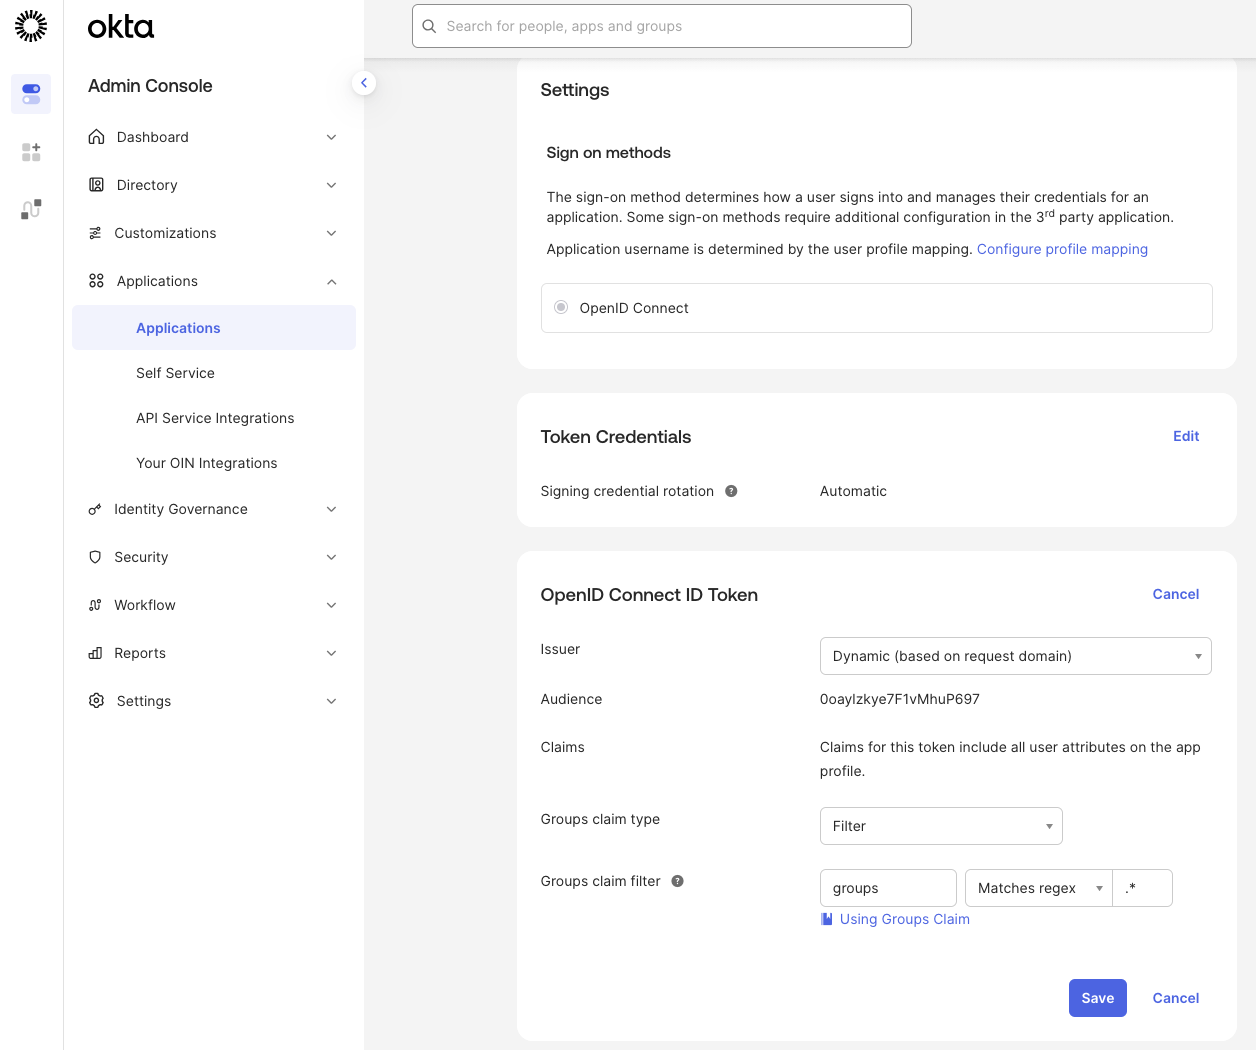Save the OpenID Connect ID Token settings
The height and width of the screenshot is (1050, 1256).
click(1097, 998)
